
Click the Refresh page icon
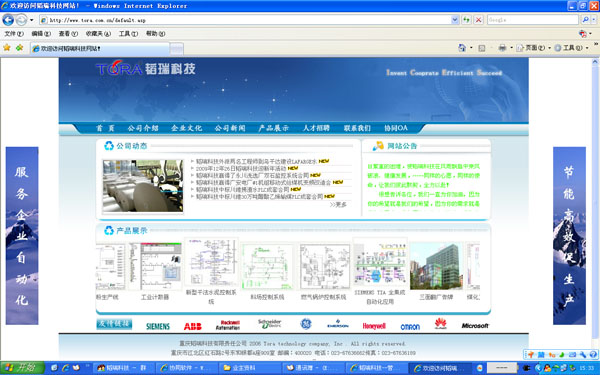click(466, 20)
